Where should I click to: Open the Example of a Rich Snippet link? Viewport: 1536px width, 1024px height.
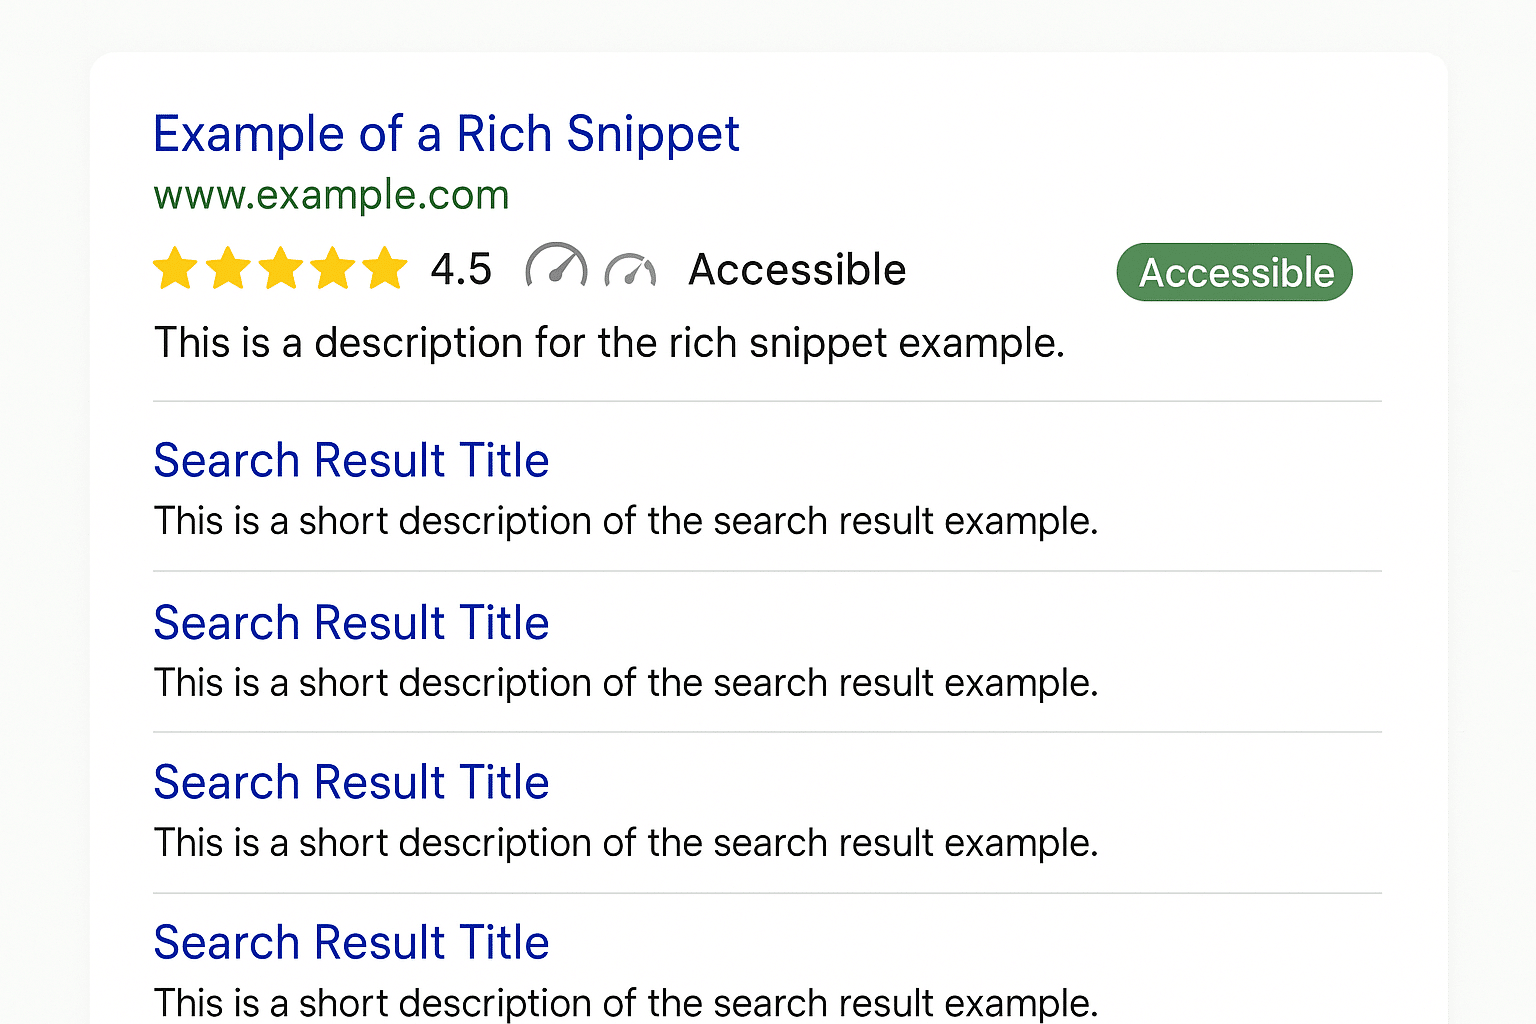point(446,135)
